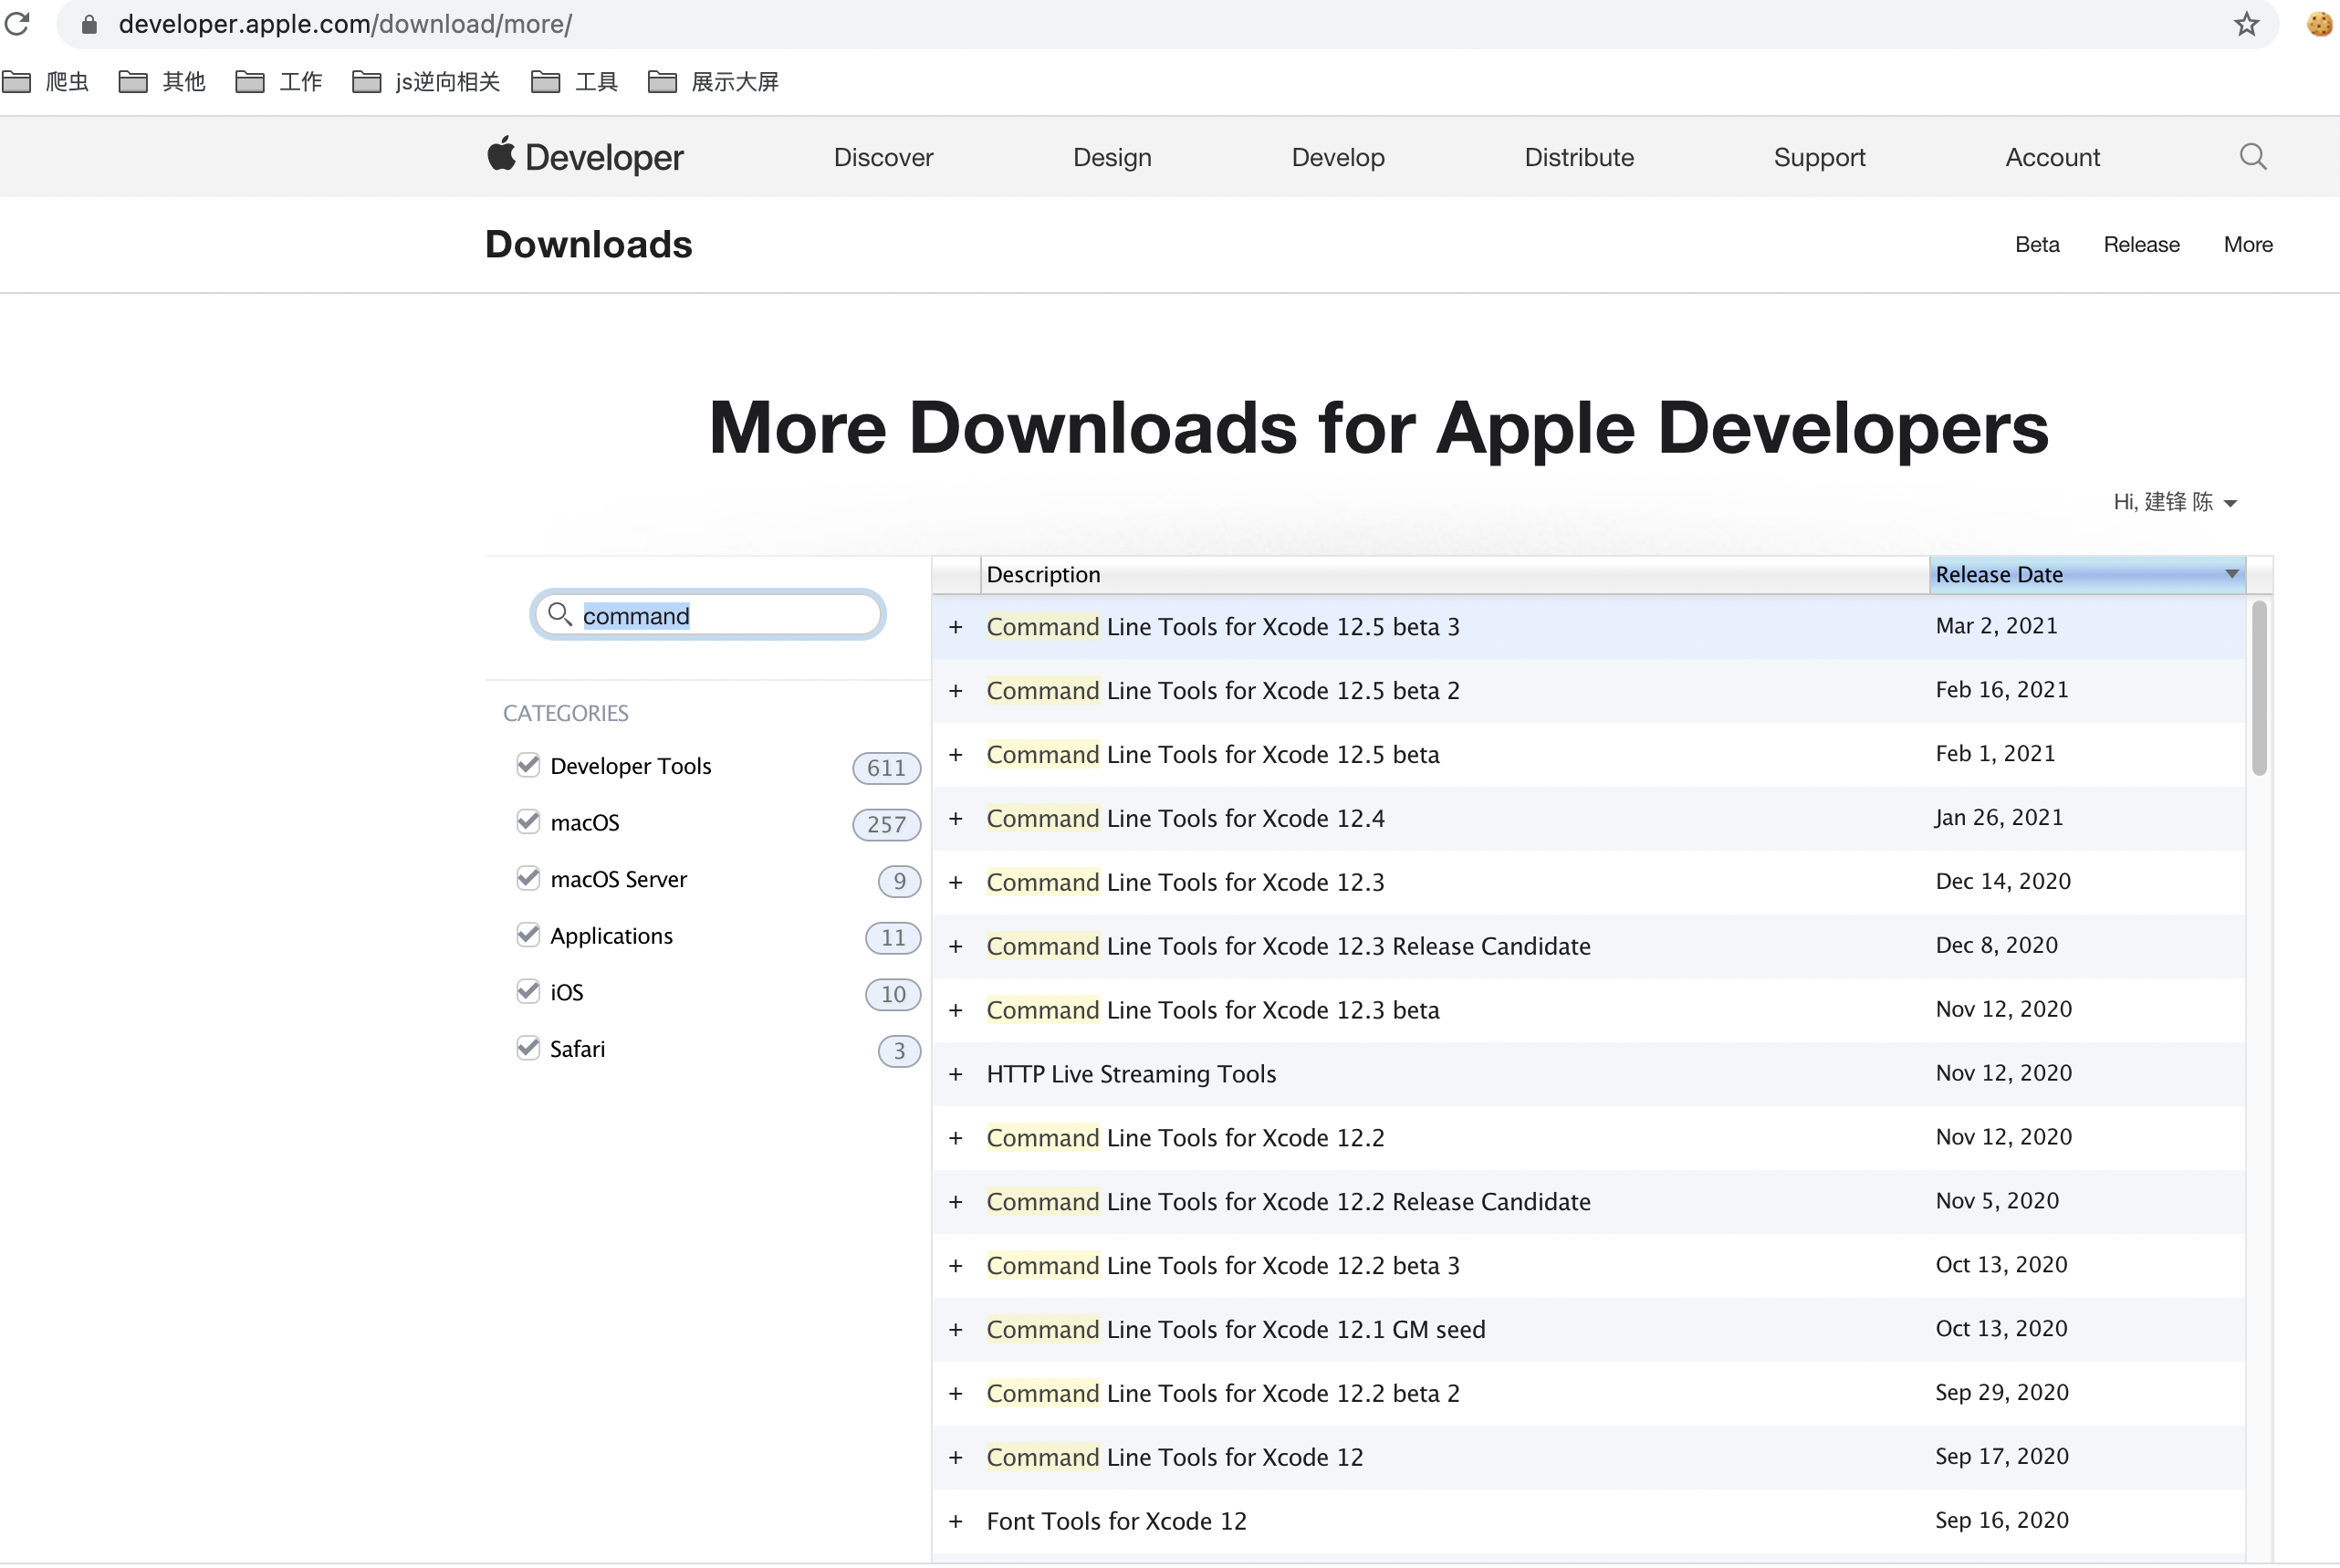This screenshot has height=1568, width=2340.
Task: Expand Command Line Tools for Xcode 12.5 beta 3
Action: point(956,626)
